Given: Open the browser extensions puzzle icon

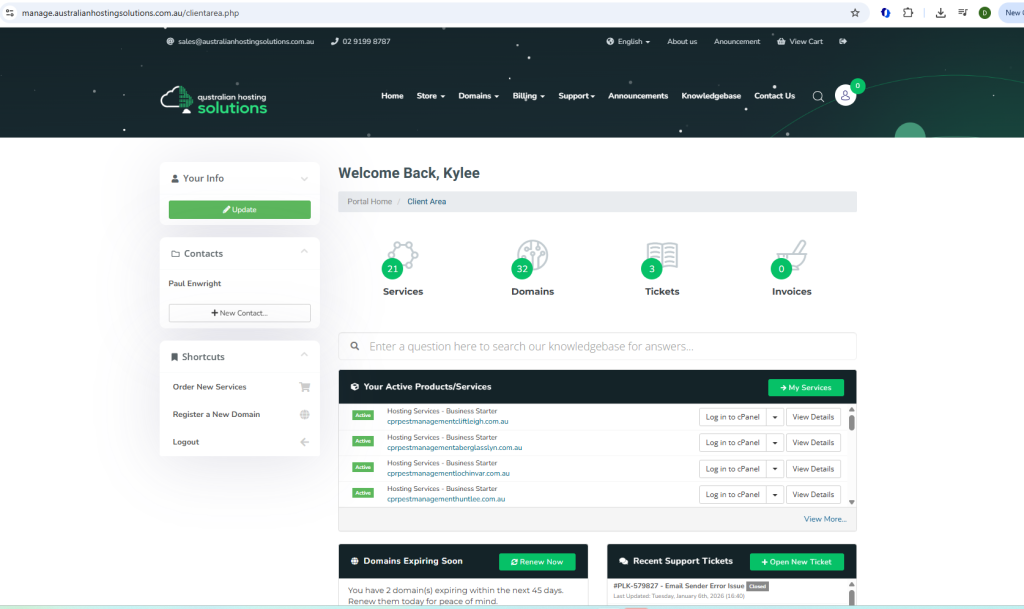Looking at the screenshot, I should coord(908,12).
